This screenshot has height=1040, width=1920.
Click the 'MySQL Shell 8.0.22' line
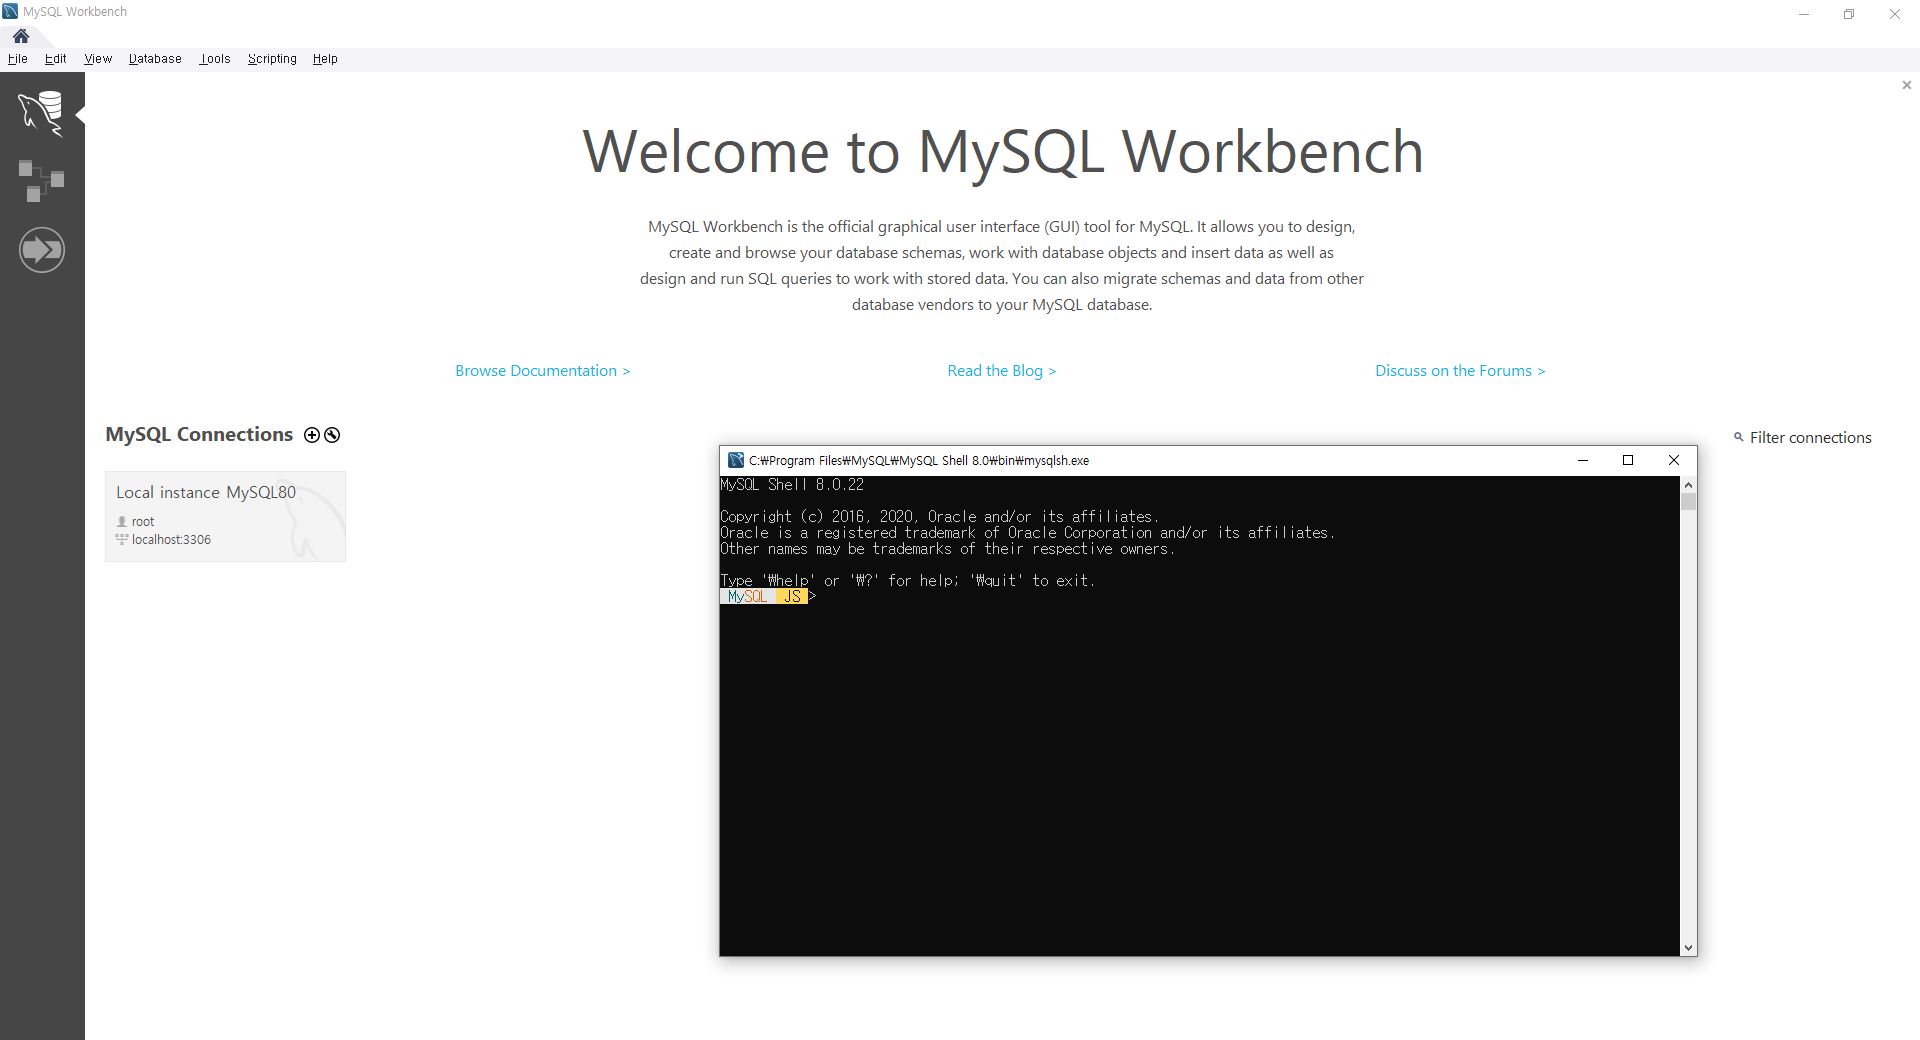(x=792, y=485)
